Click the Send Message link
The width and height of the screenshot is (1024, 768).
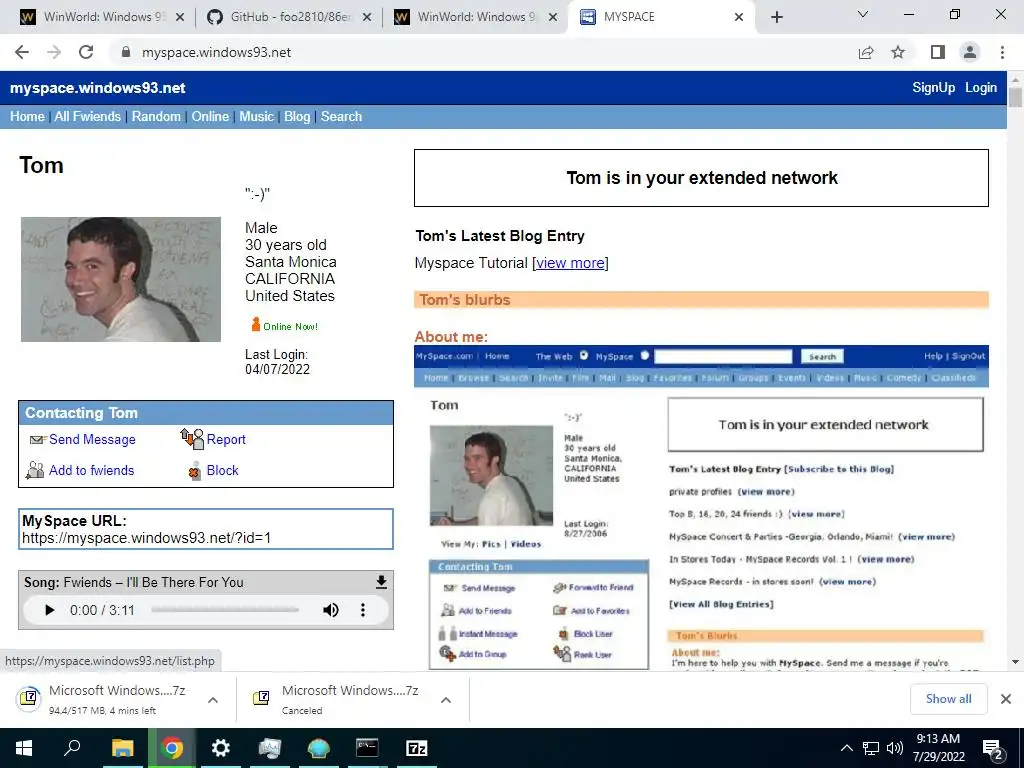(x=92, y=440)
